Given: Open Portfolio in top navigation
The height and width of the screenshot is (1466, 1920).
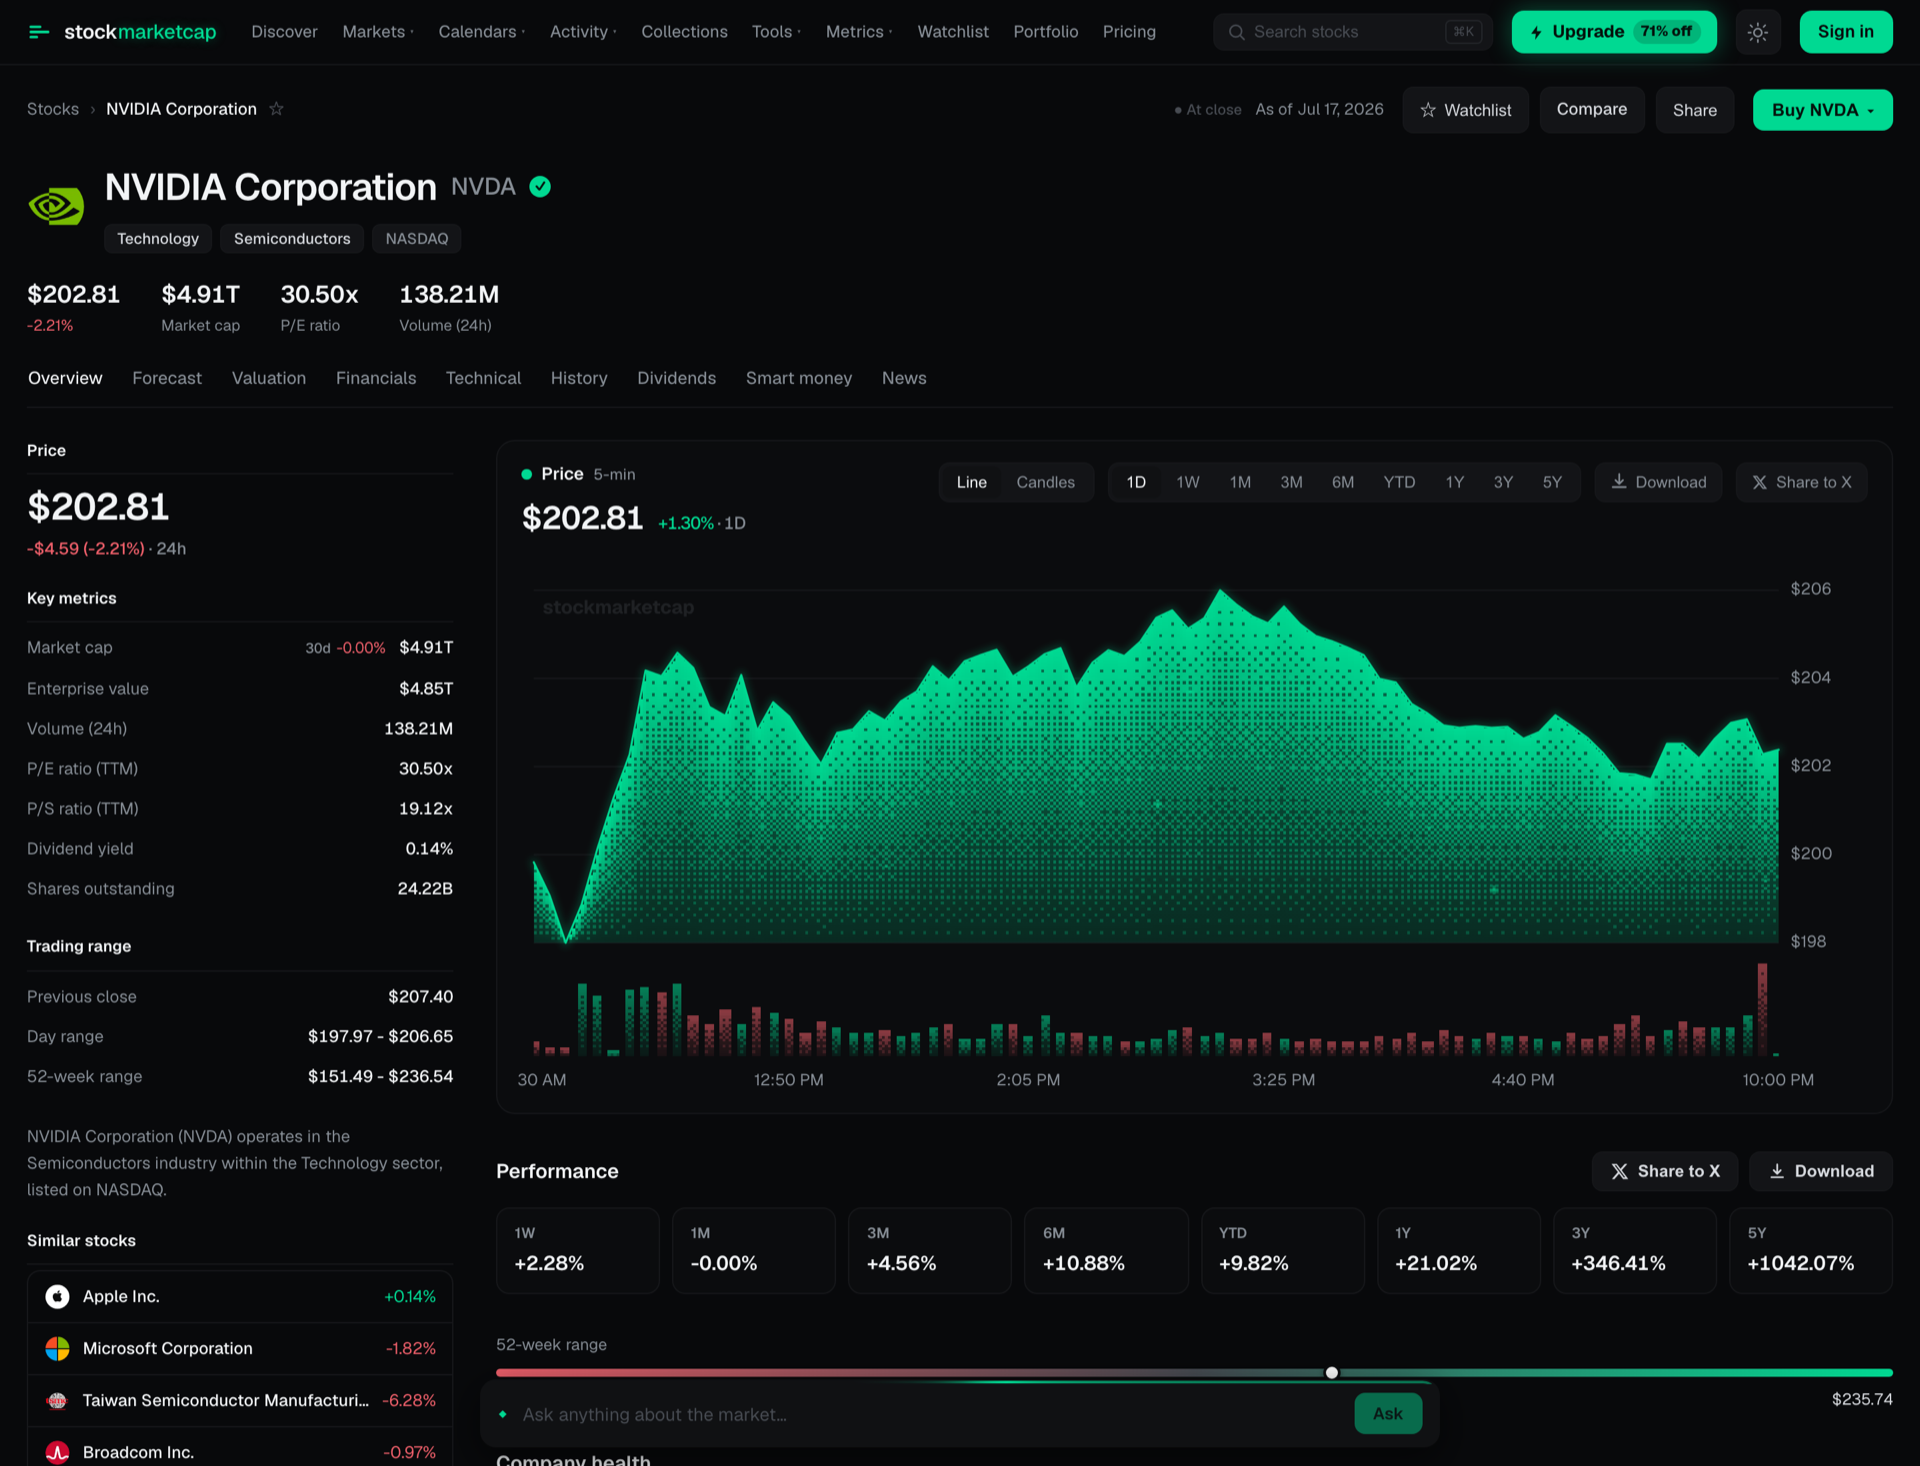Looking at the screenshot, I should tap(1045, 32).
